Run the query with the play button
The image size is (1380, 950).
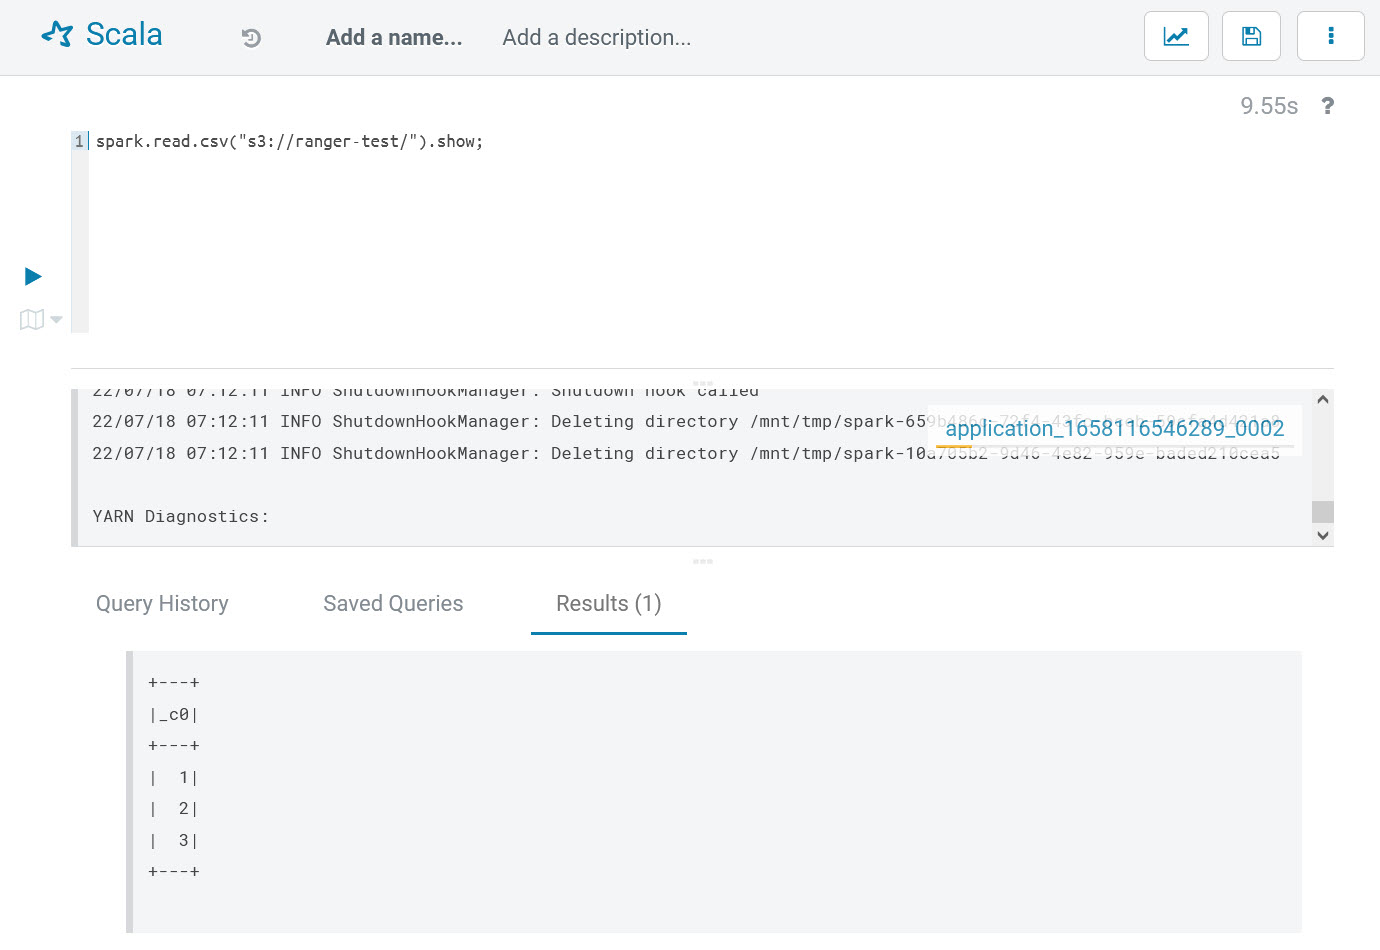(x=33, y=276)
